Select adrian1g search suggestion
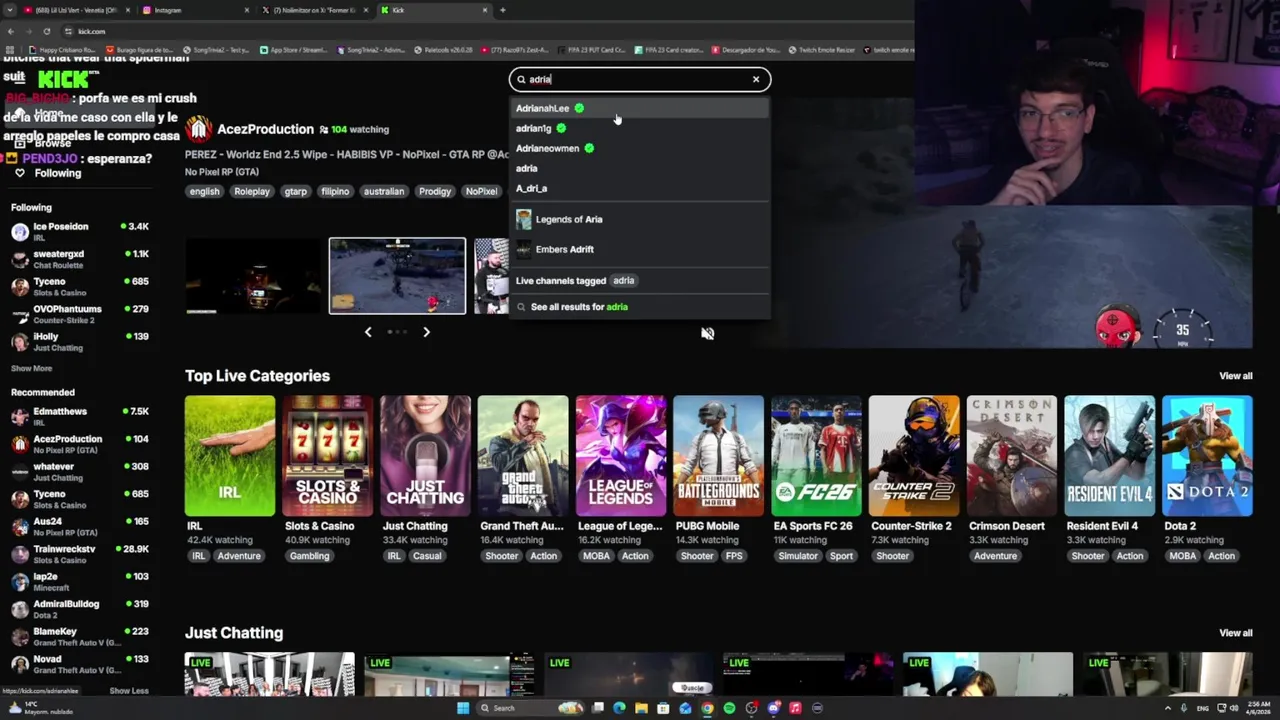The height and width of the screenshot is (720, 1280). coord(640,128)
